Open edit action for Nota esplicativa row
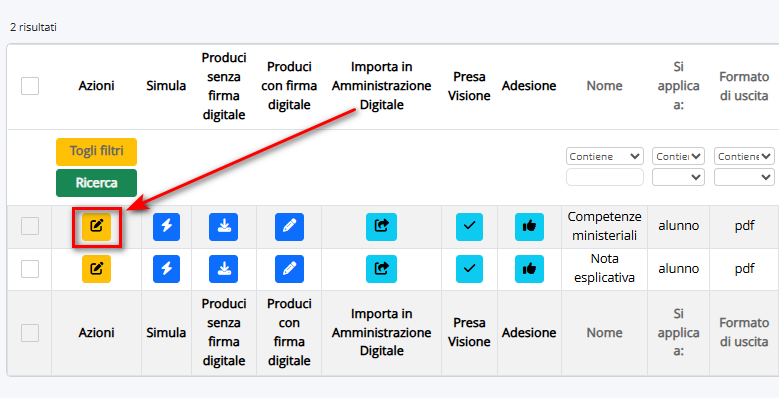 pos(96,269)
